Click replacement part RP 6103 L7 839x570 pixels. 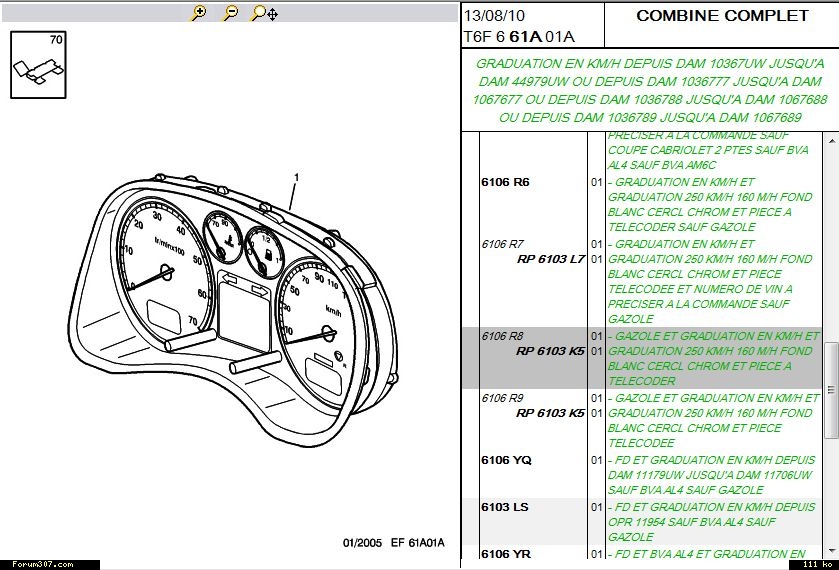pos(550,259)
